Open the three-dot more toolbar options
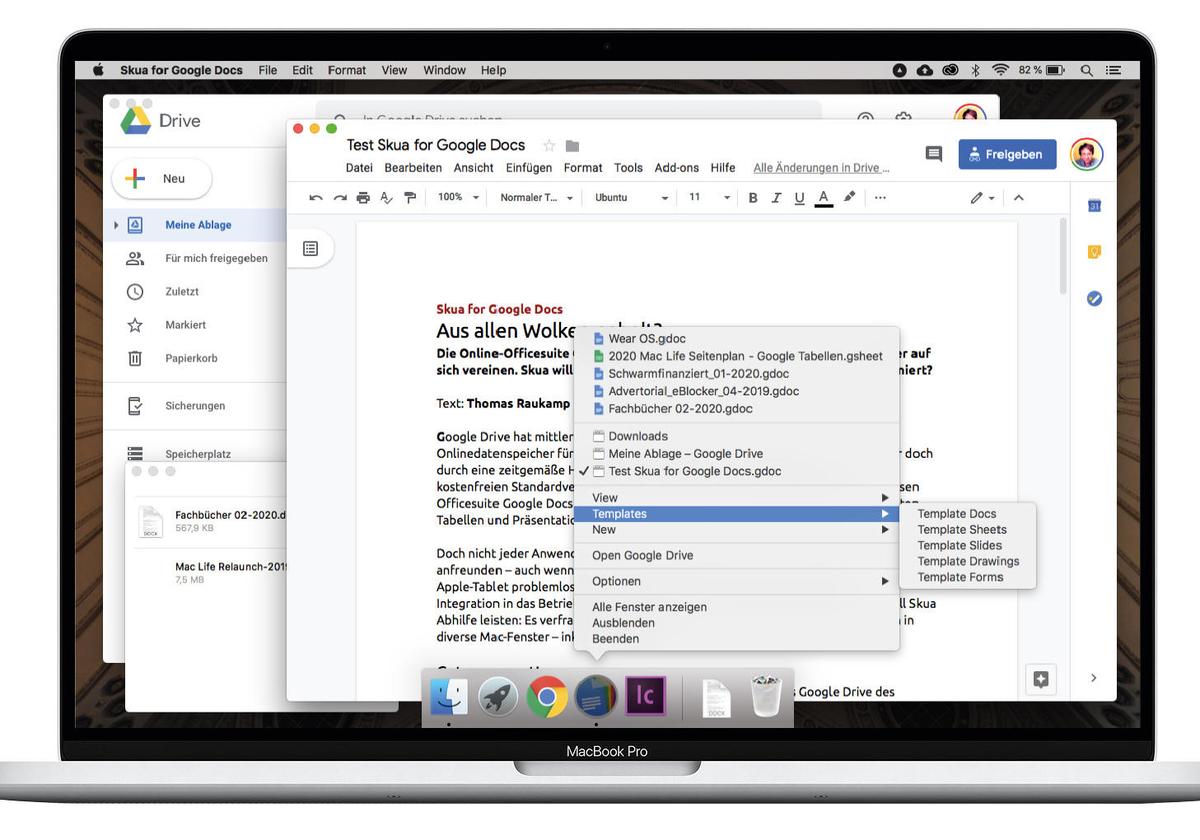The height and width of the screenshot is (840, 1200). 880,198
